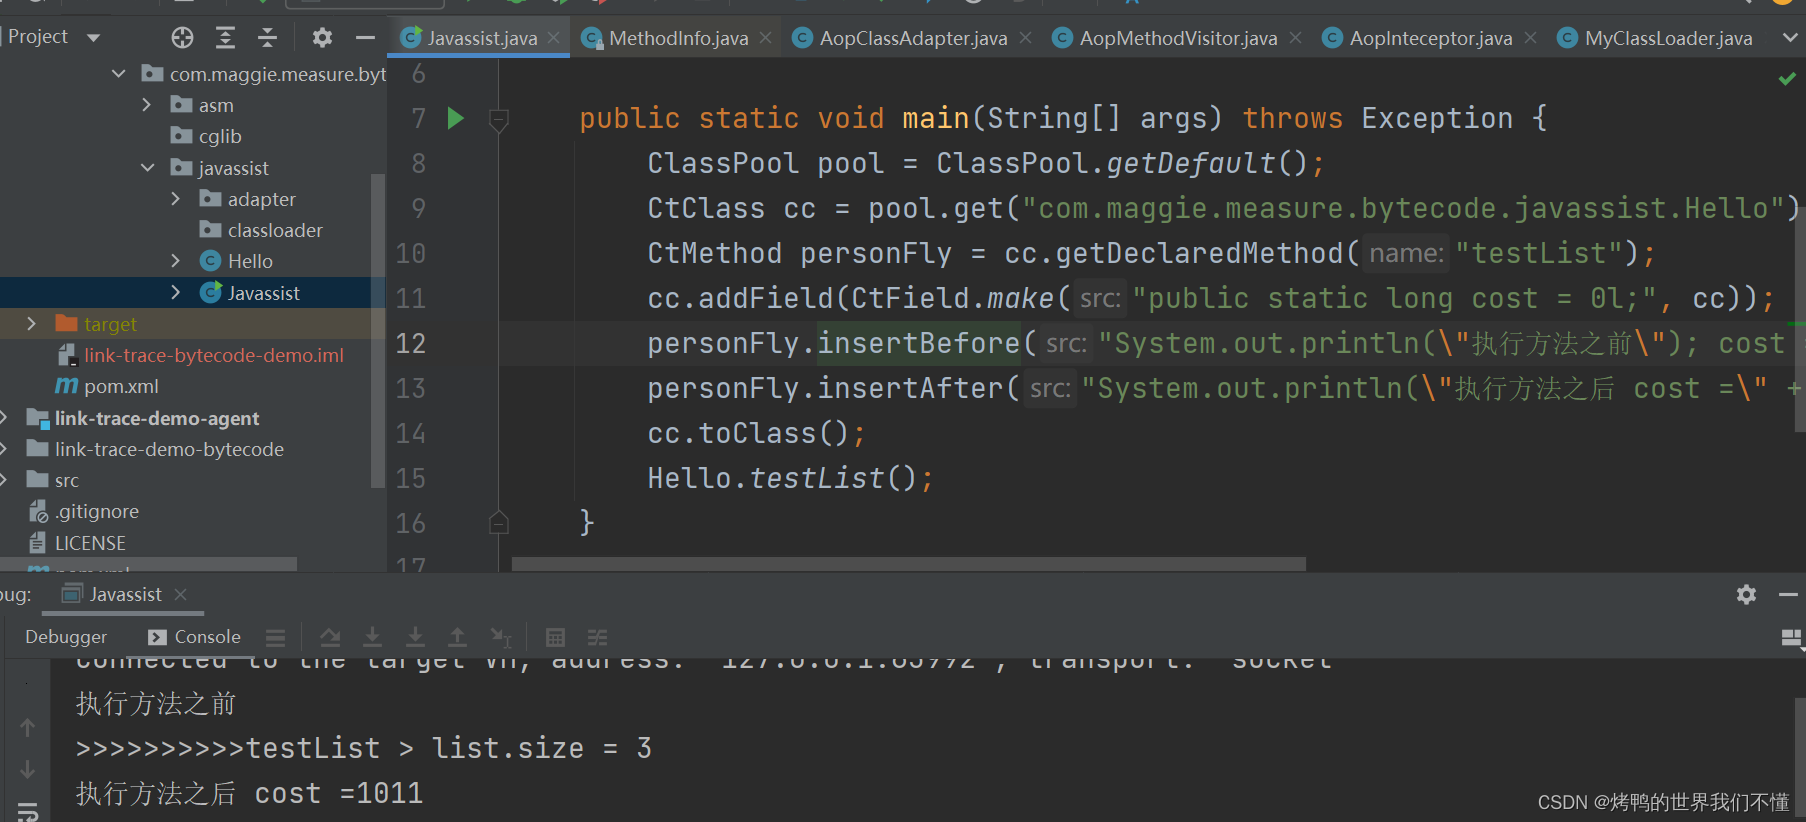Viewport: 1806px width, 822px height.
Task: Click the Trace Current Stream Chain icon
Action: [597, 637]
